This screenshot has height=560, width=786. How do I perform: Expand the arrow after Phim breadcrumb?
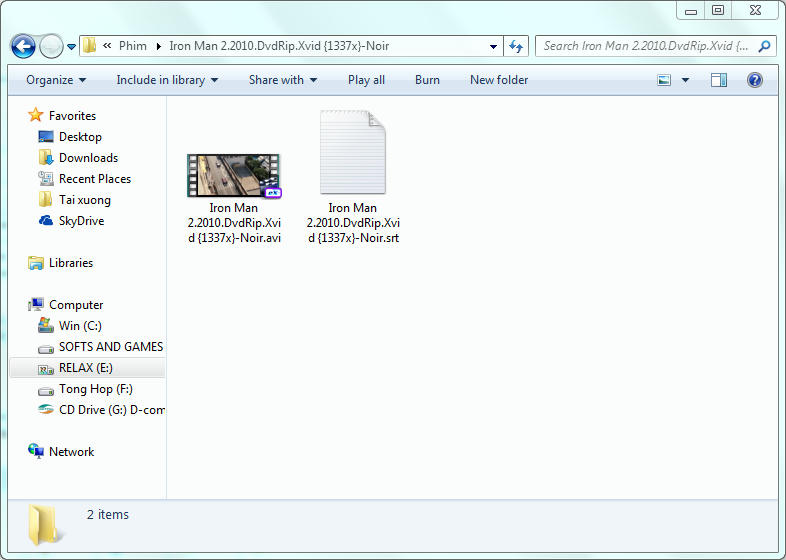click(x=158, y=46)
